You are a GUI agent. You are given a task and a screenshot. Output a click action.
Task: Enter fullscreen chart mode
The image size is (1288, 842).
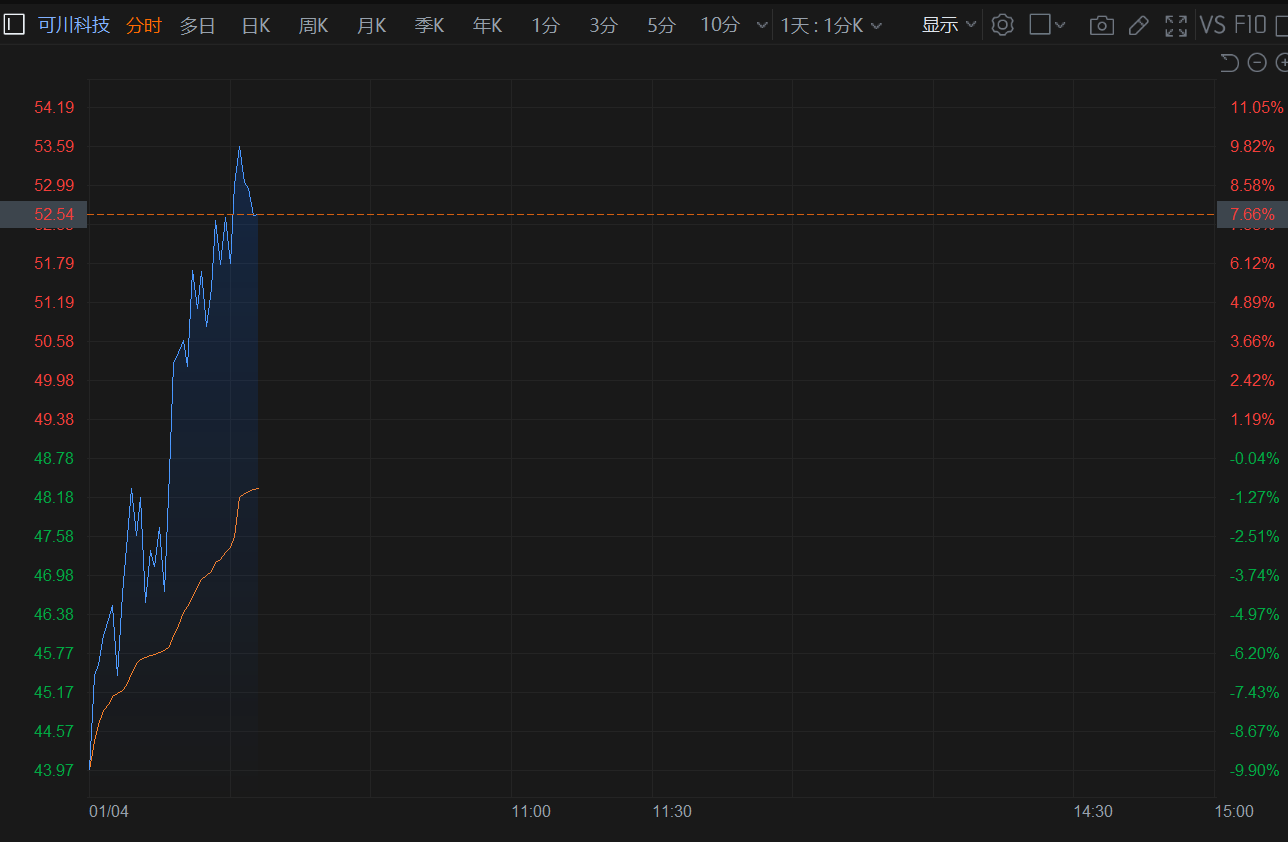[1176, 26]
